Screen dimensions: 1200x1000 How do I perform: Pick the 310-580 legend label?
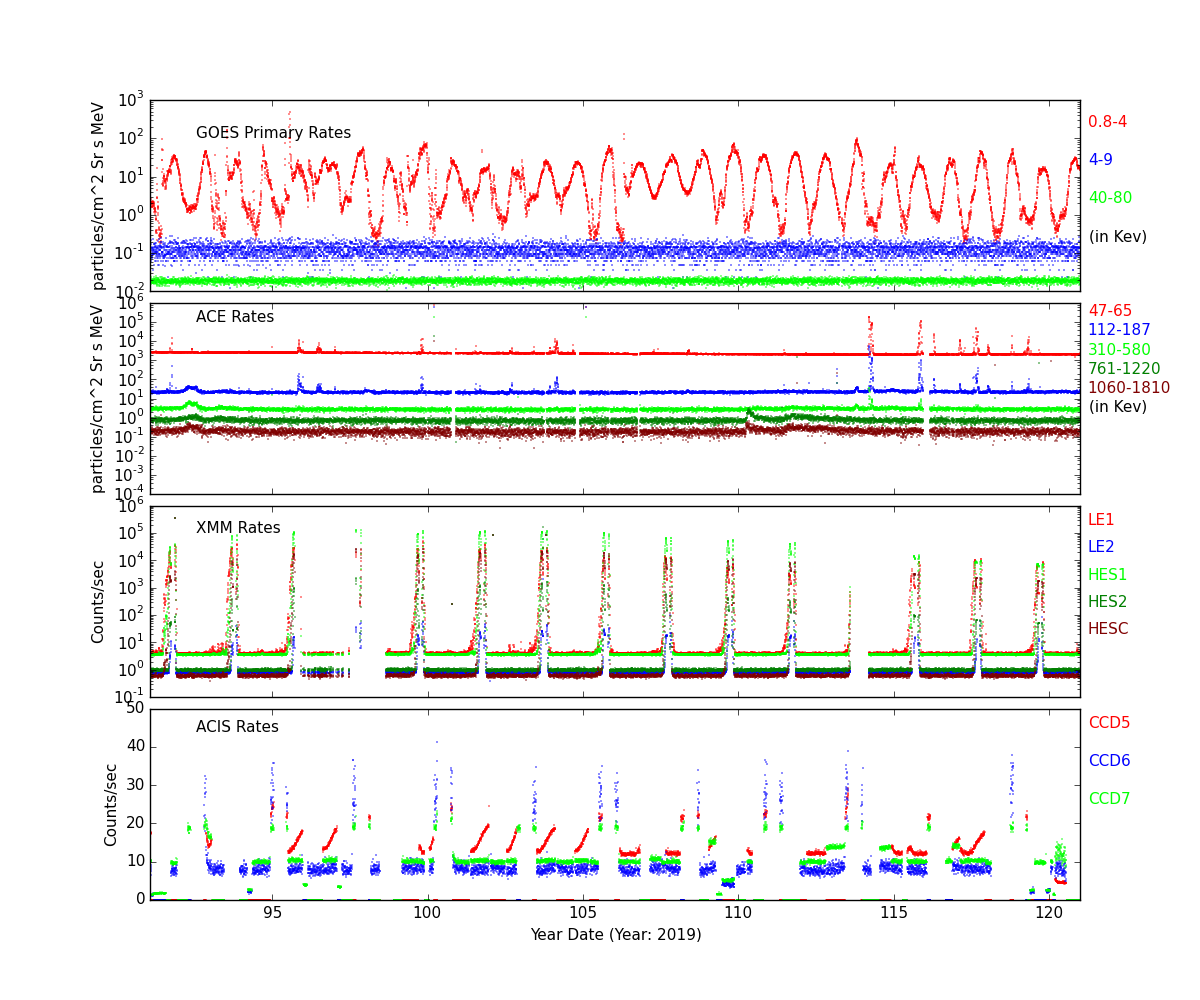[1119, 350]
